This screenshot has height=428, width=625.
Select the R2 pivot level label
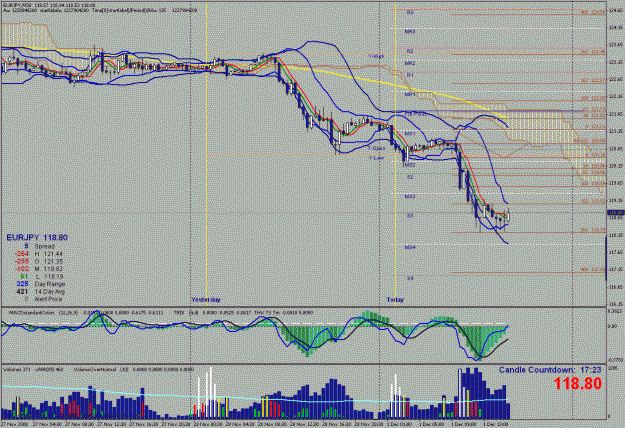(410, 51)
